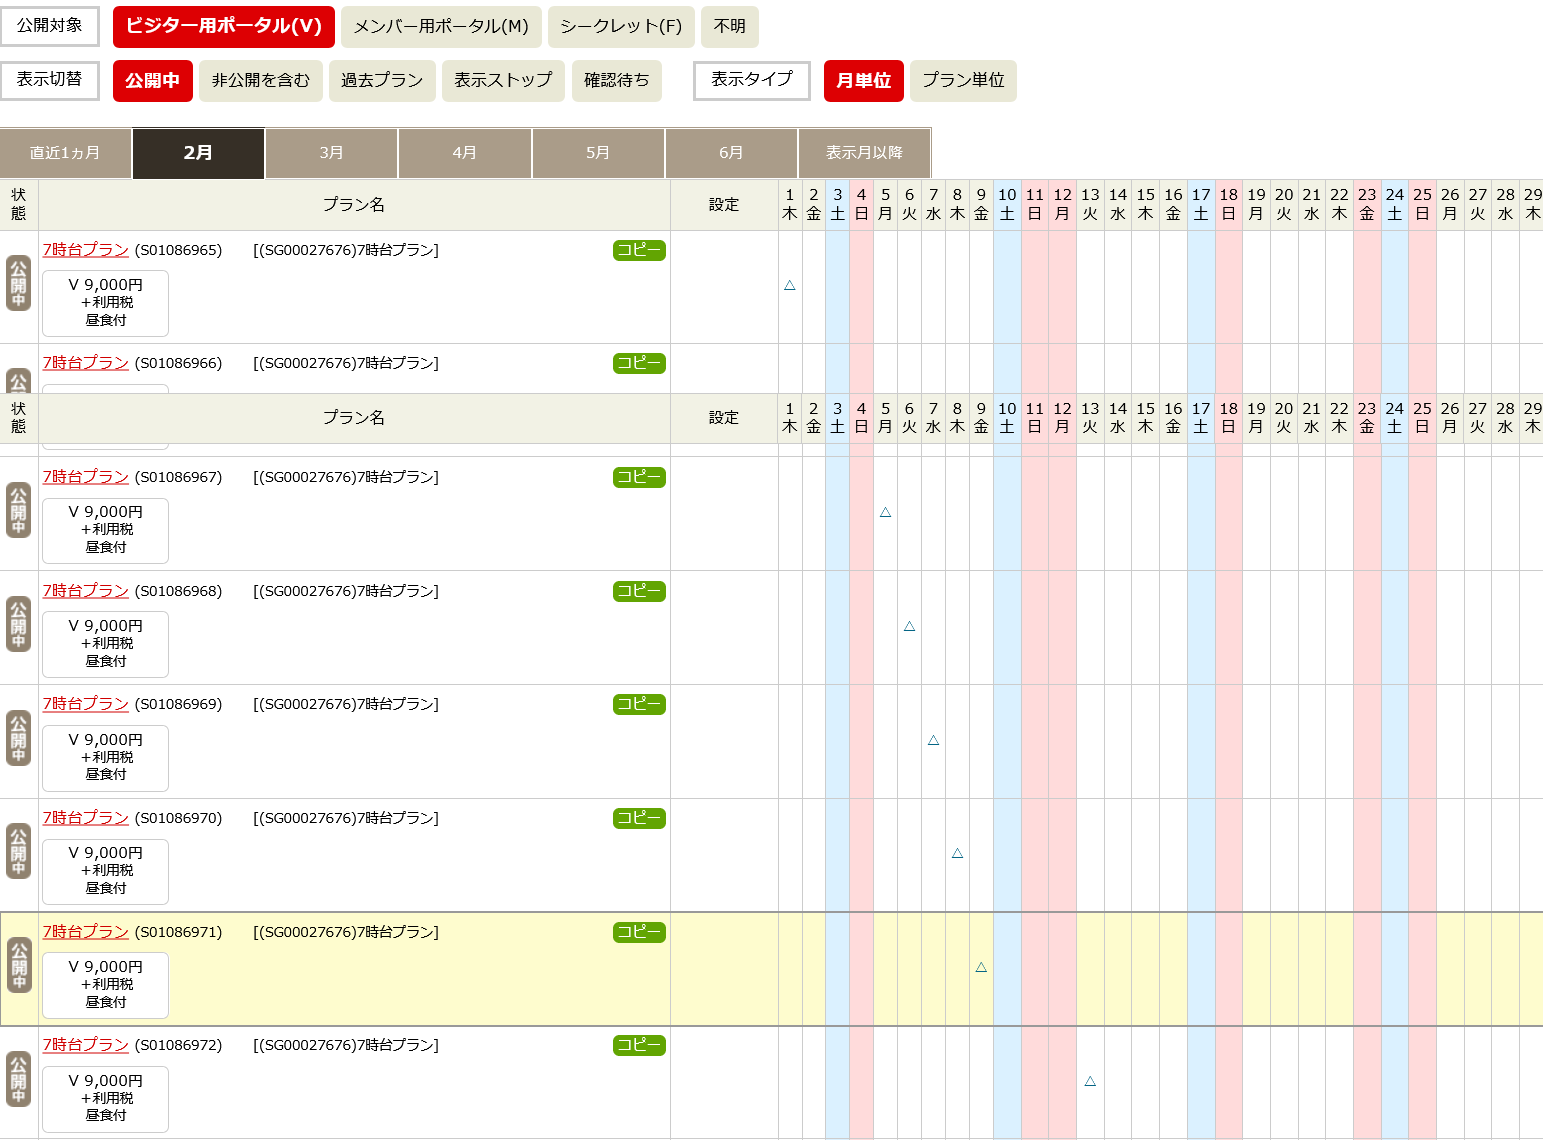Select ビジター用ポータル(V) portal filter
The width and height of the screenshot is (1543, 1140).
pyautogui.click(x=223, y=26)
